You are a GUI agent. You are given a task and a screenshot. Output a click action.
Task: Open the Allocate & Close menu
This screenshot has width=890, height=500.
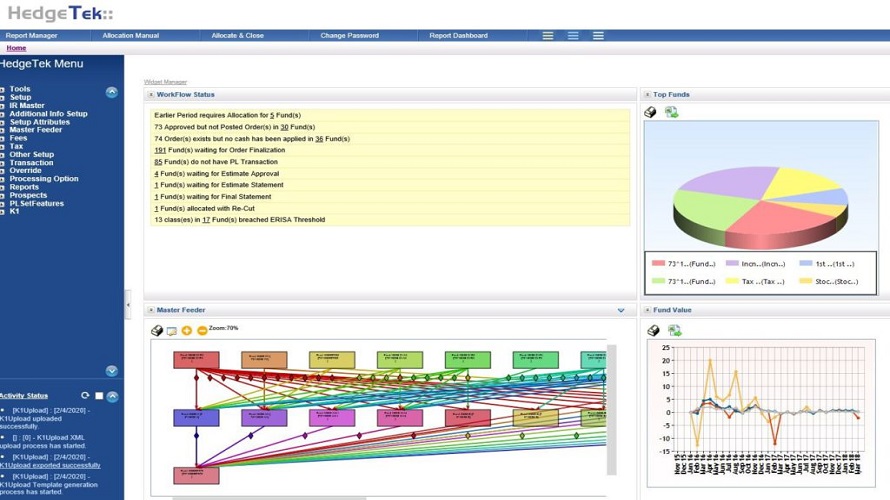(x=238, y=35)
